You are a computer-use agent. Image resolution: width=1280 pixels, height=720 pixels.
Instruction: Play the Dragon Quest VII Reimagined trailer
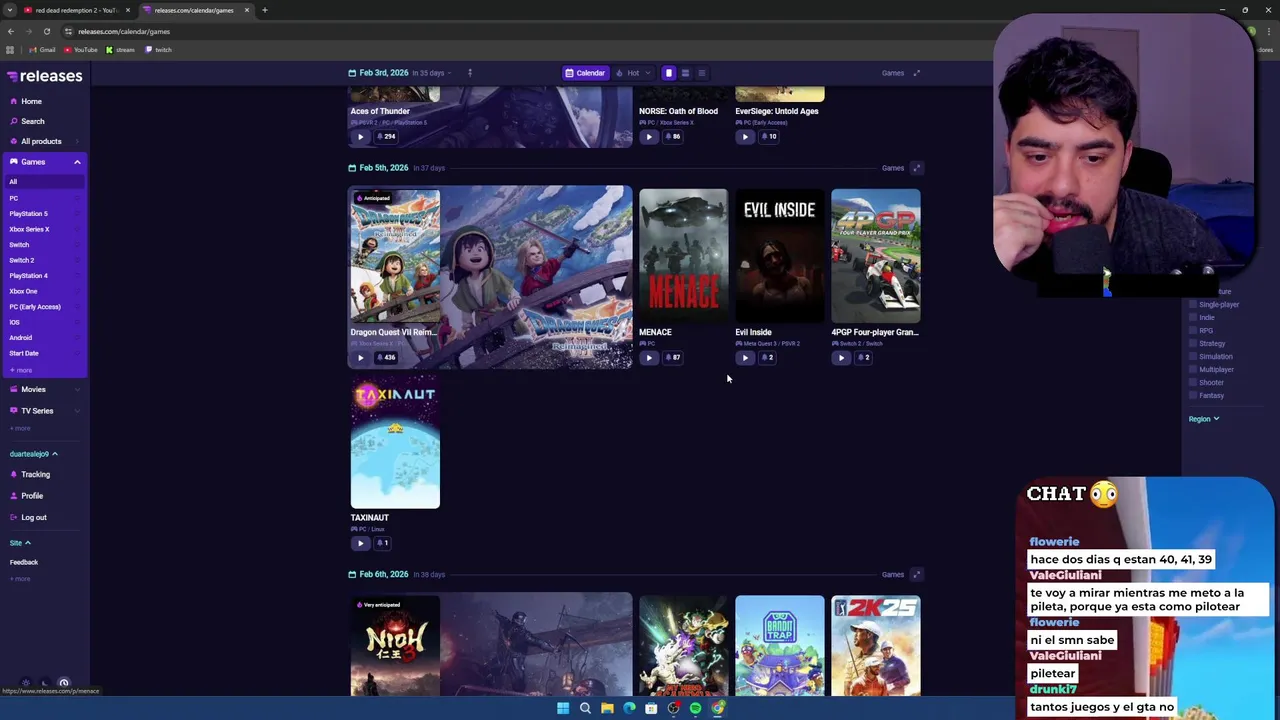click(x=361, y=357)
